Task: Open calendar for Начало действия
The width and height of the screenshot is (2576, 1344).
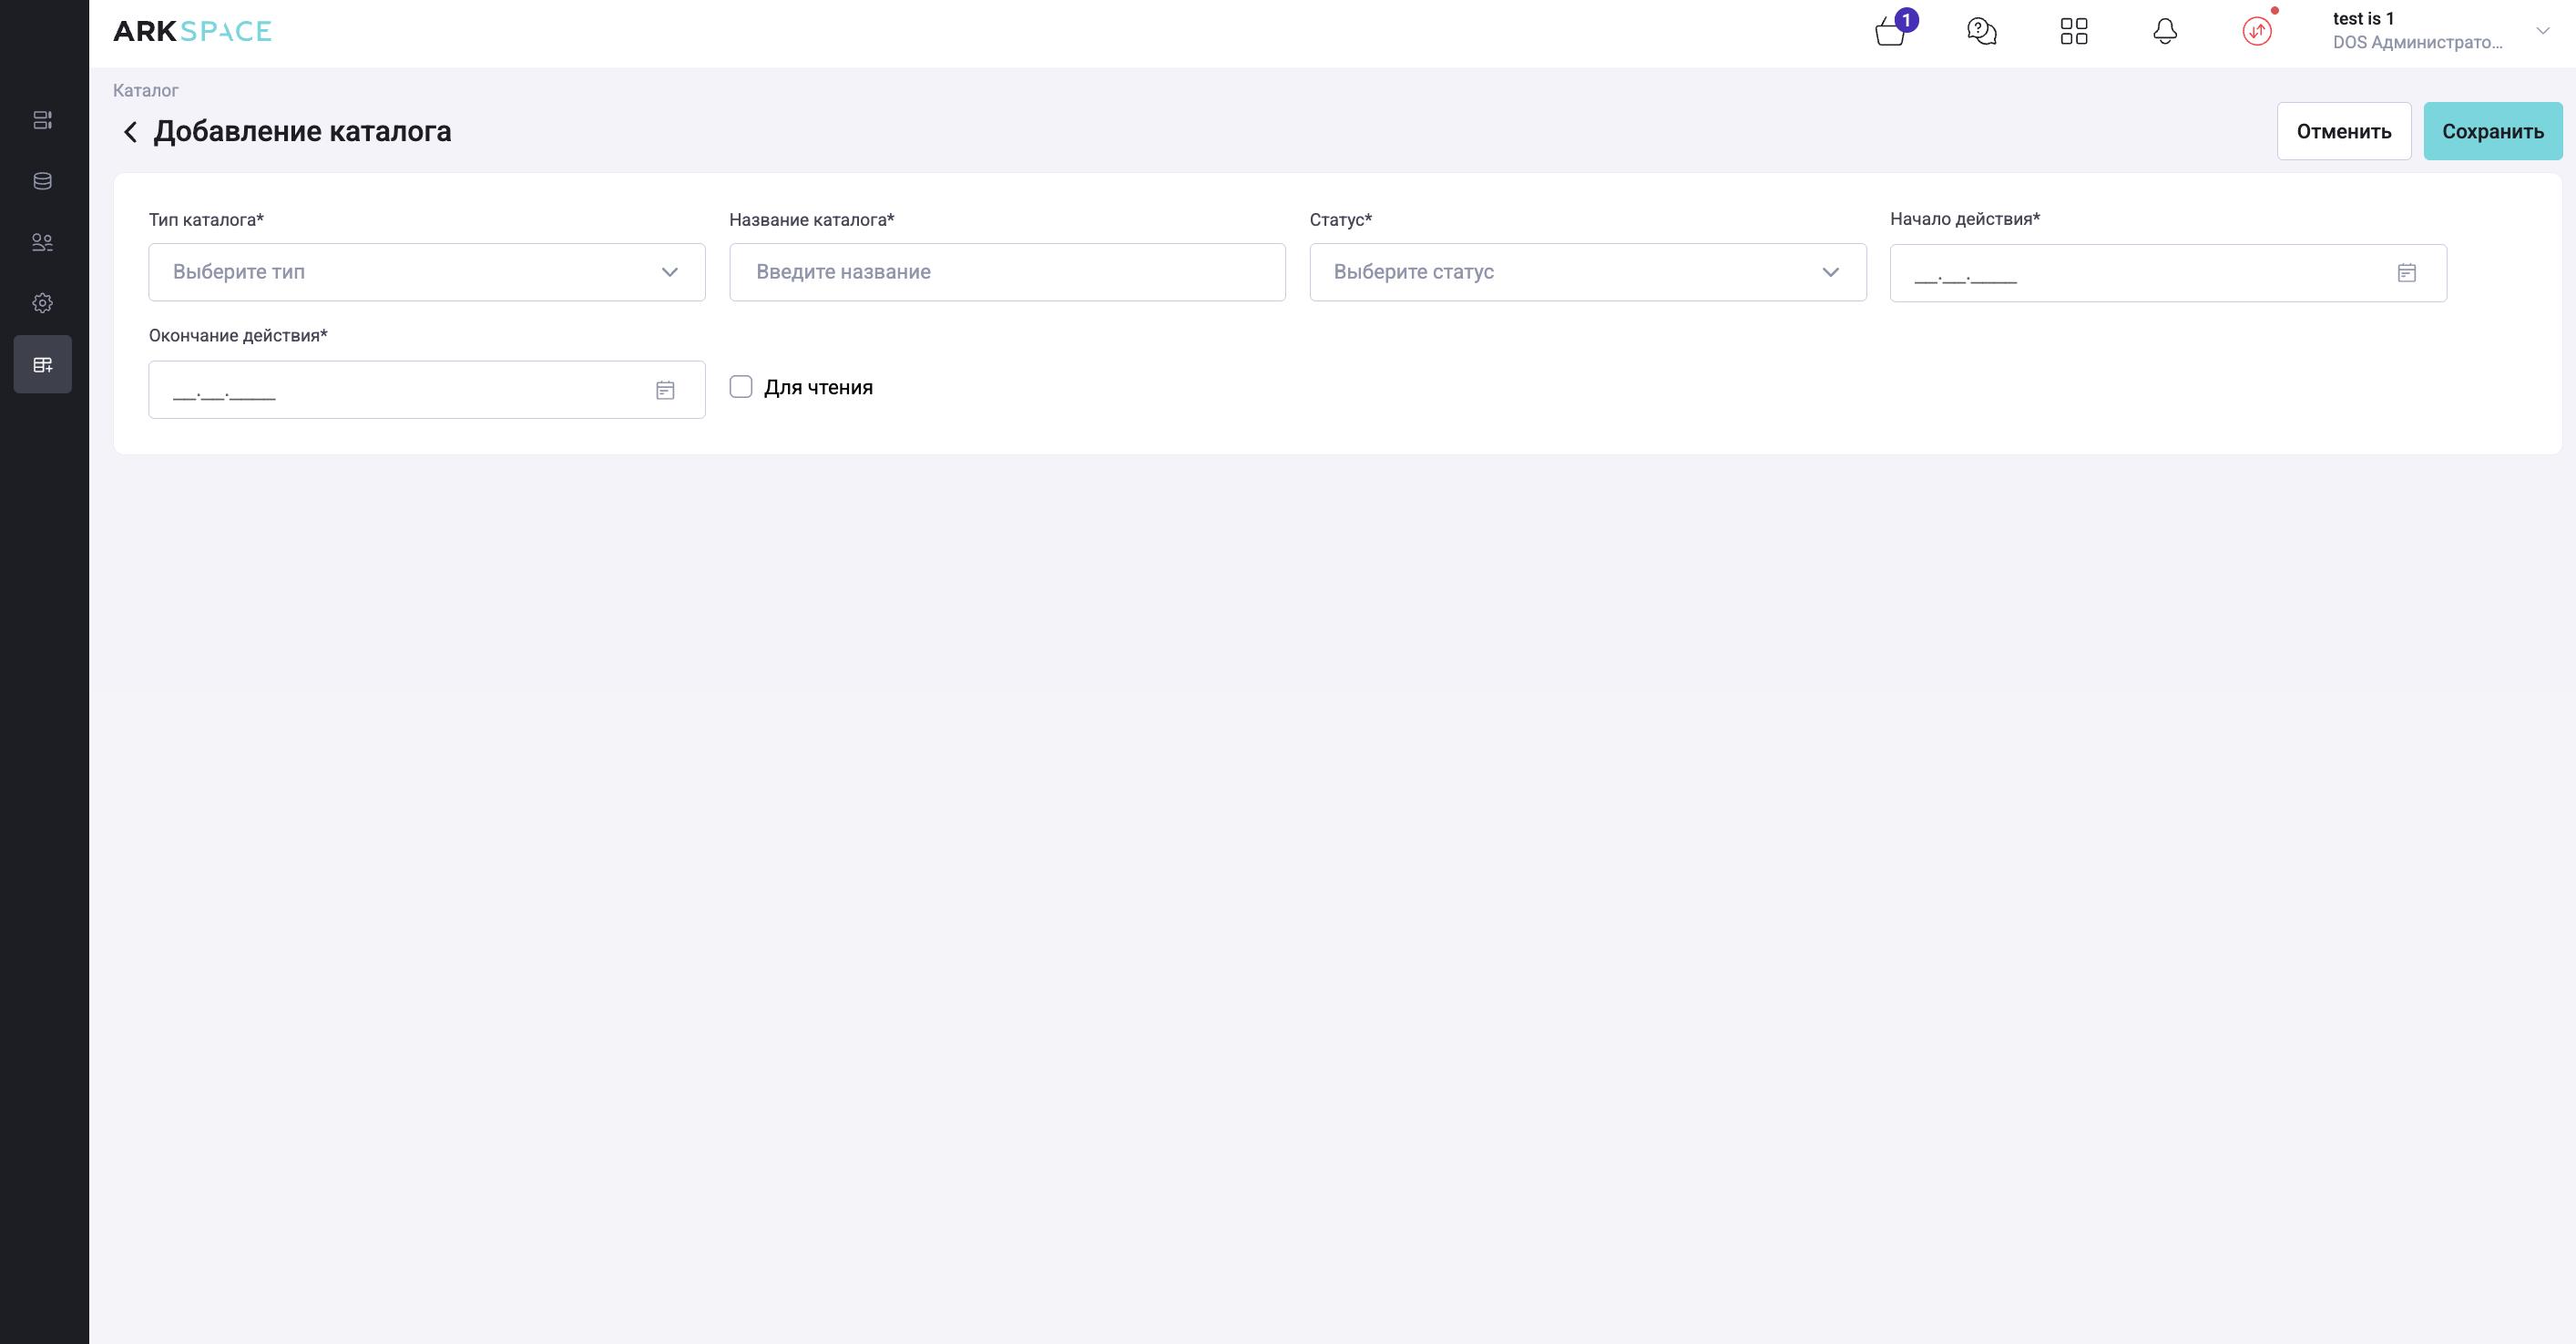Action: point(2407,273)
